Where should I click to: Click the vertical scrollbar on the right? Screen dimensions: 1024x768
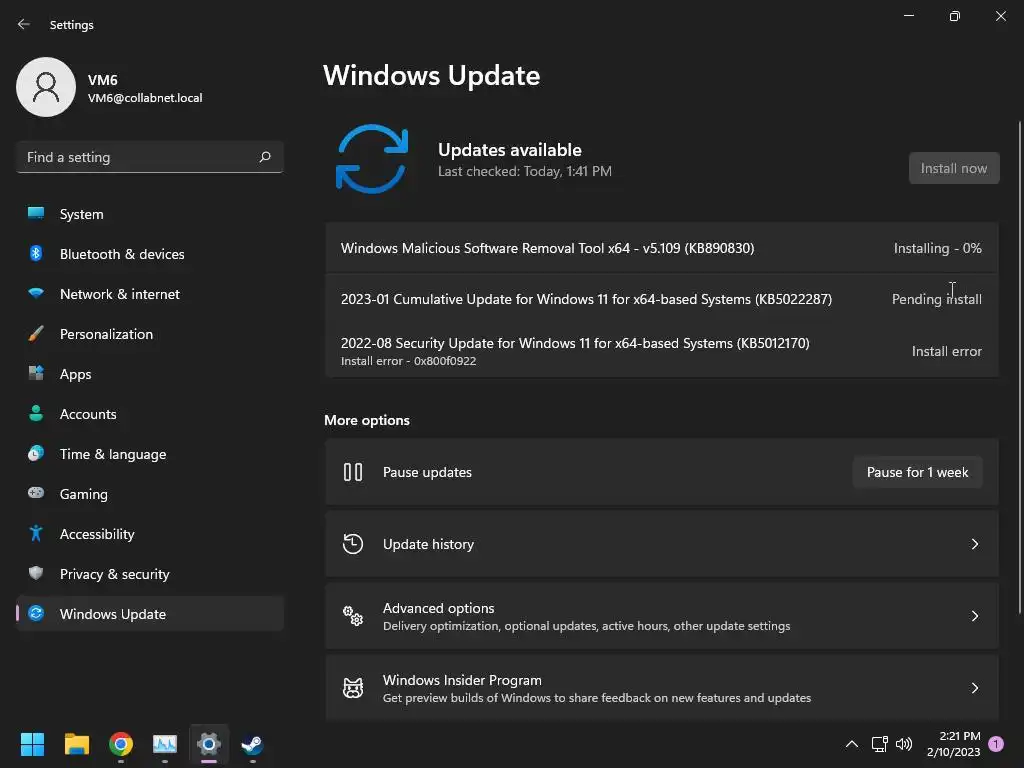(1020, 367)
